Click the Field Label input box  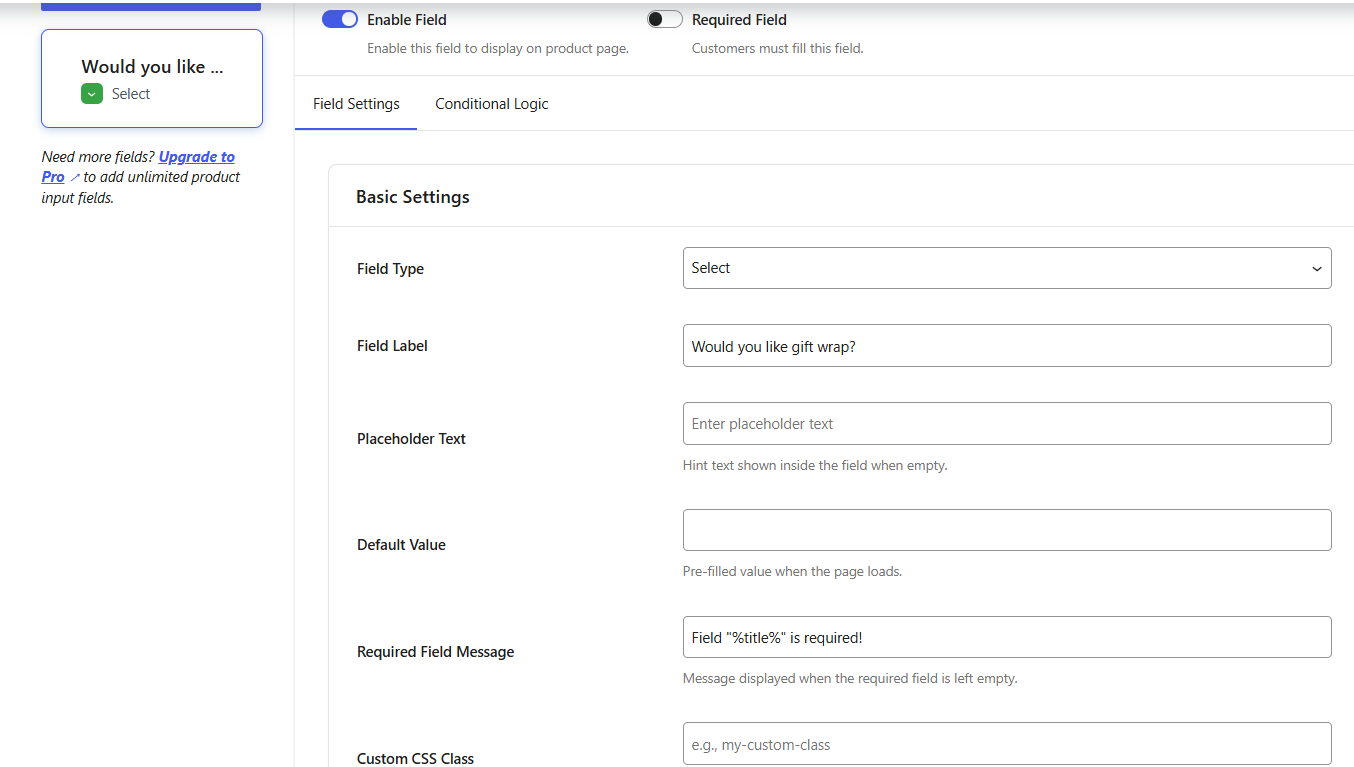coord(1007,345)
